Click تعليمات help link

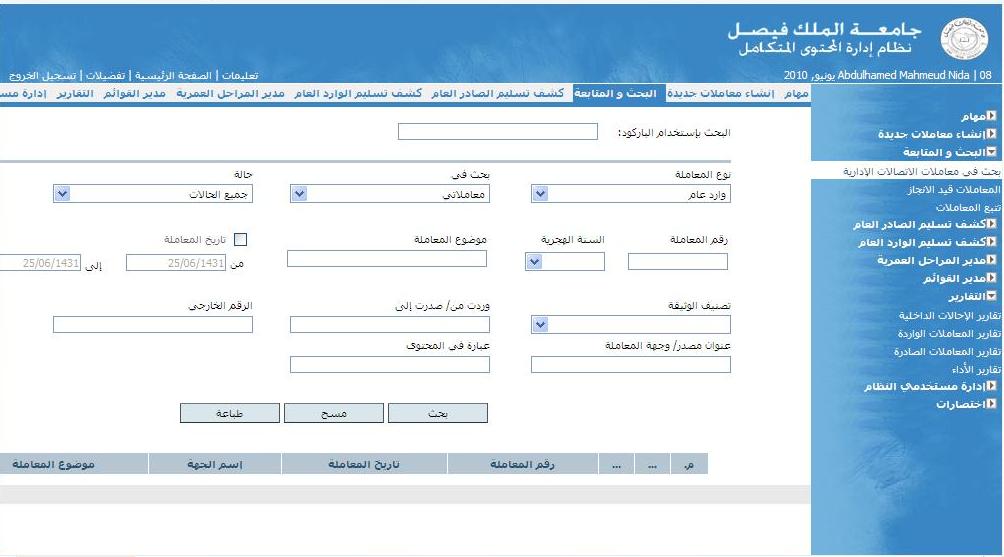point(240,76)
